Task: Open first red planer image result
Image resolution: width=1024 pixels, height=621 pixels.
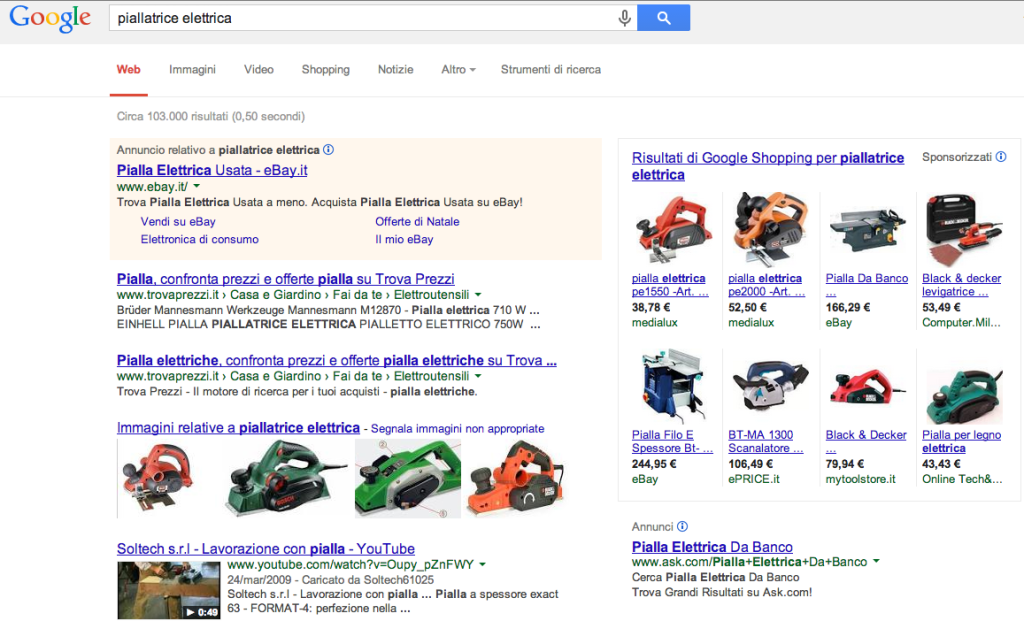Action: (x=157, y=479)
